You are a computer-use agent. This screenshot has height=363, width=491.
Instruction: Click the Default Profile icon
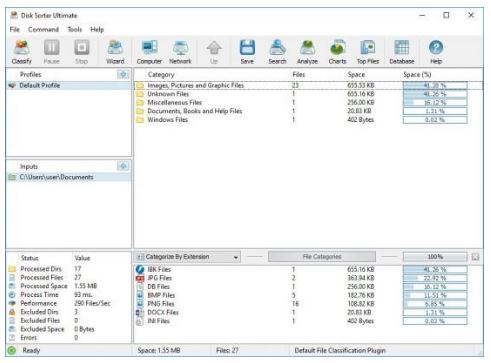[12, 85]
